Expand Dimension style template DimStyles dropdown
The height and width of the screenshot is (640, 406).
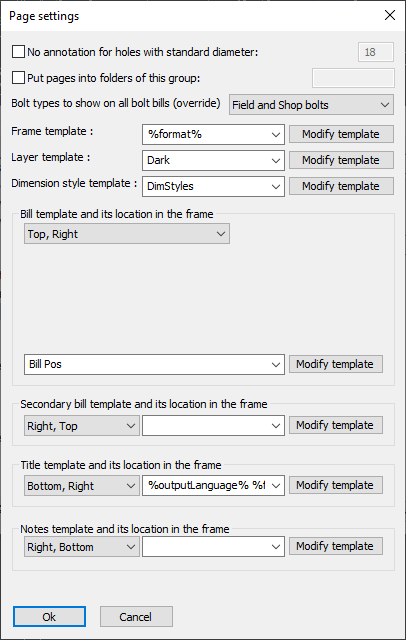(213, 187)
